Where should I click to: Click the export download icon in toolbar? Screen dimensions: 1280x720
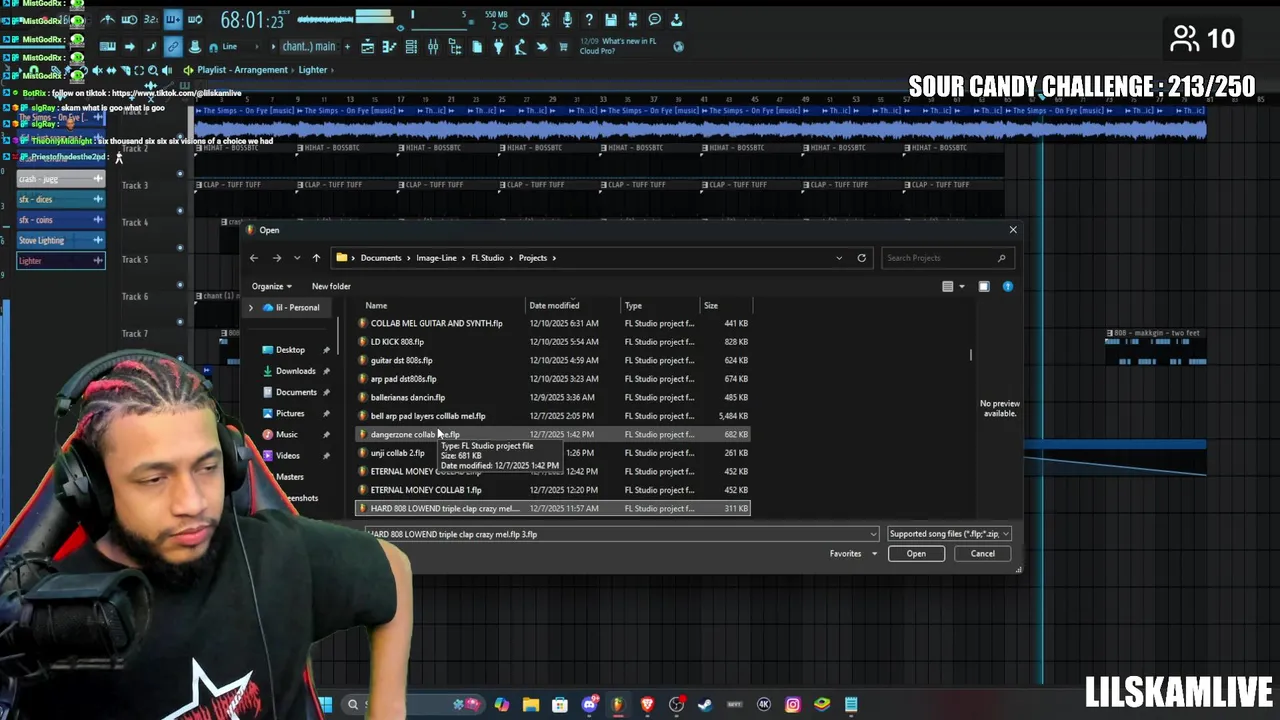pyautogui.click(x=677, y=20)
